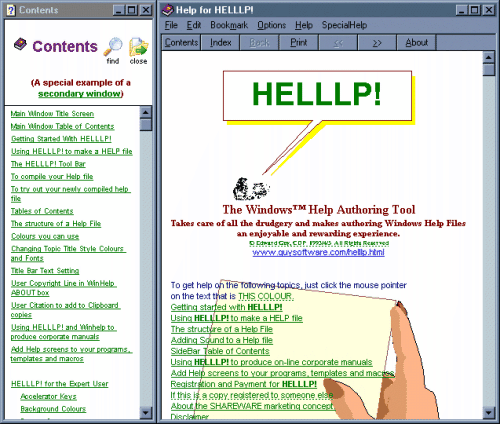Viewport: 500px width, 424px height.
Task: Open the Bookmark menu
Action: (x=229, y=25)
